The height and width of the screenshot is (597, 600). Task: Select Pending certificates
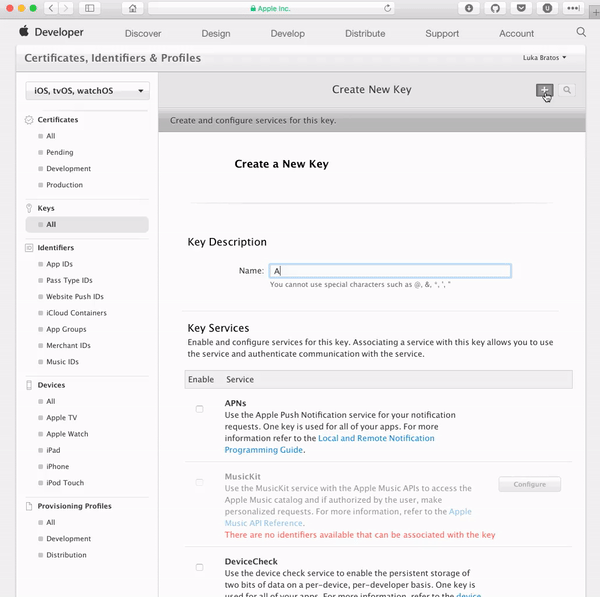pyautogui.click(x=60, y=152)
